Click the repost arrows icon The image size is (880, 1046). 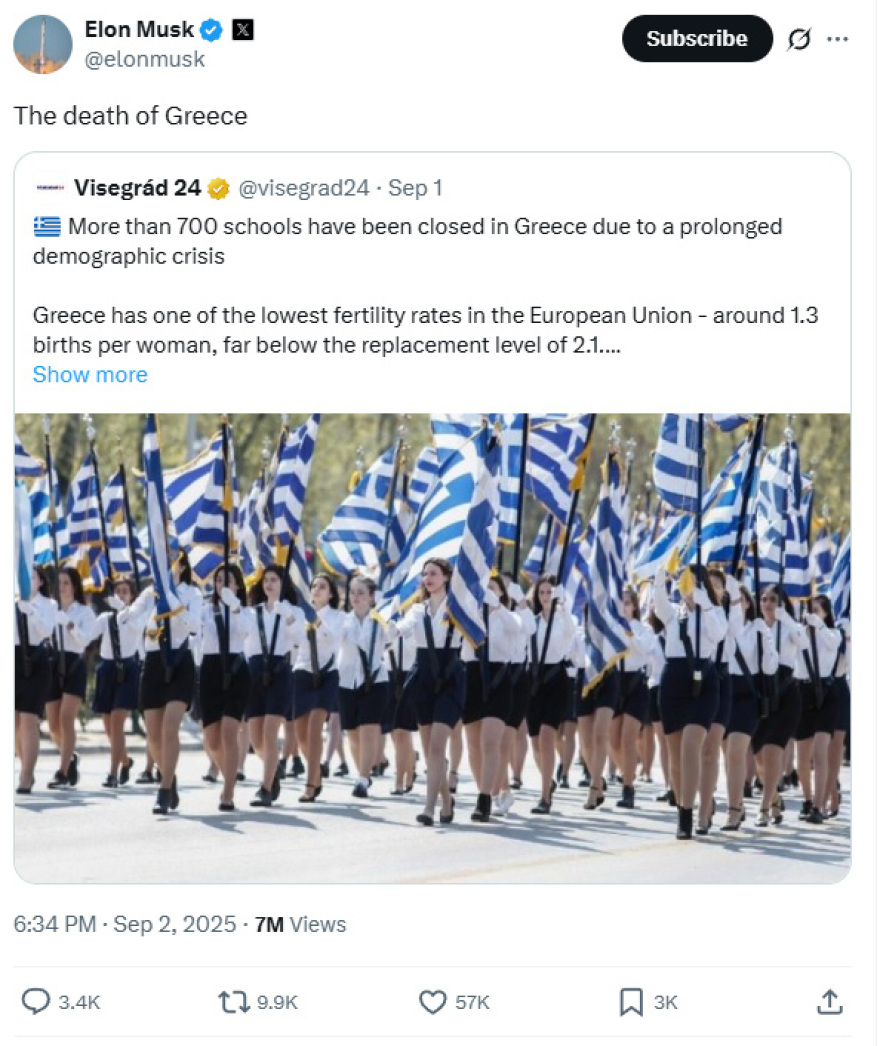point(234,1001)
